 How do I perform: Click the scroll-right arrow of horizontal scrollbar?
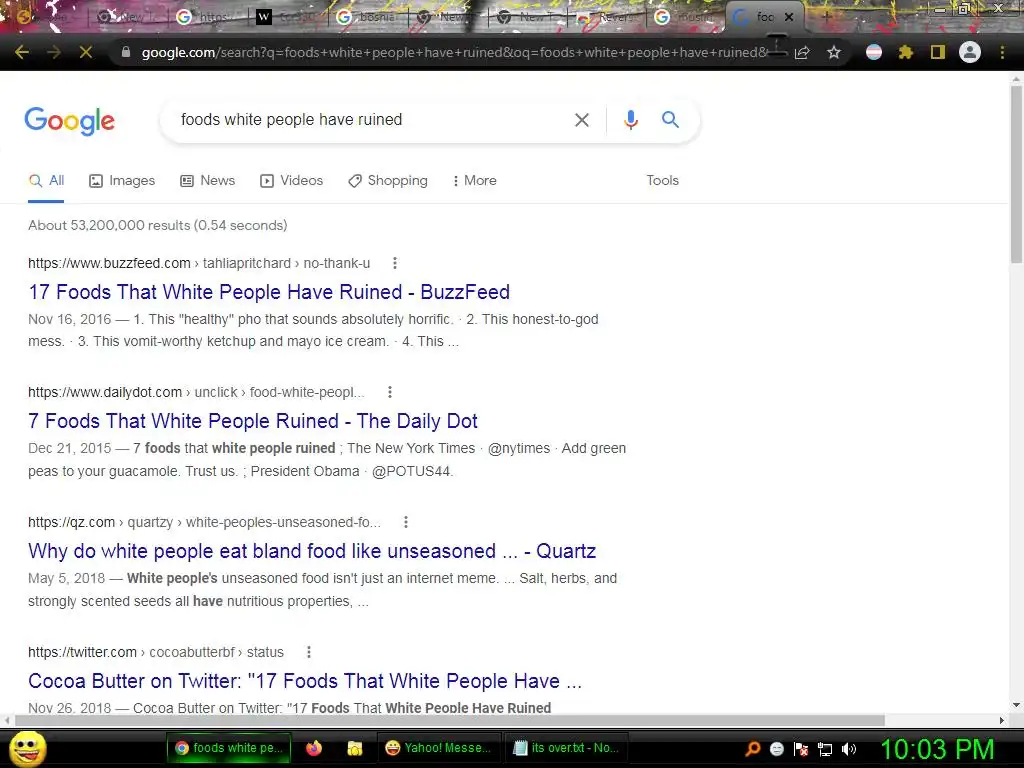[1002, 720]
